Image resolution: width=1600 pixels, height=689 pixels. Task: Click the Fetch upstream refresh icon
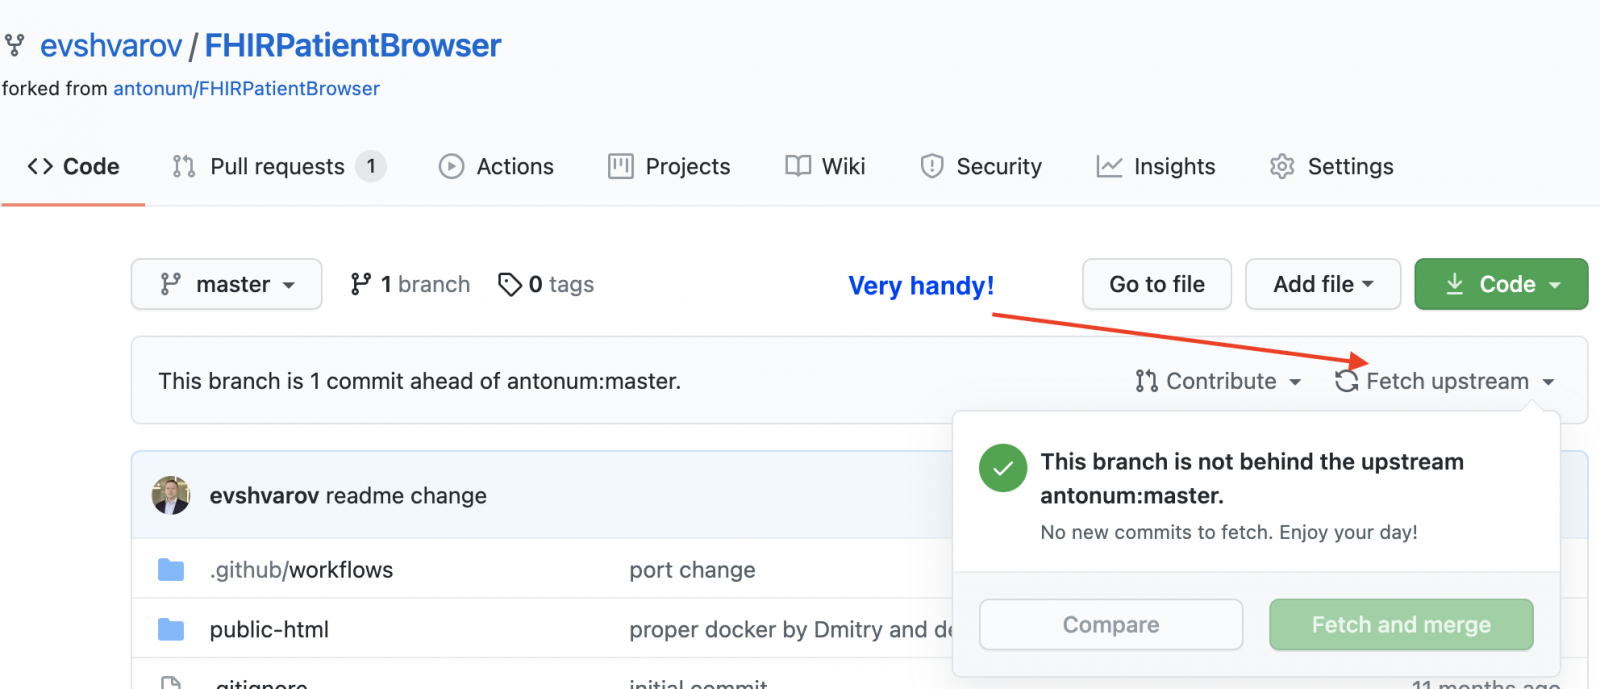(x=1347, y=382)
